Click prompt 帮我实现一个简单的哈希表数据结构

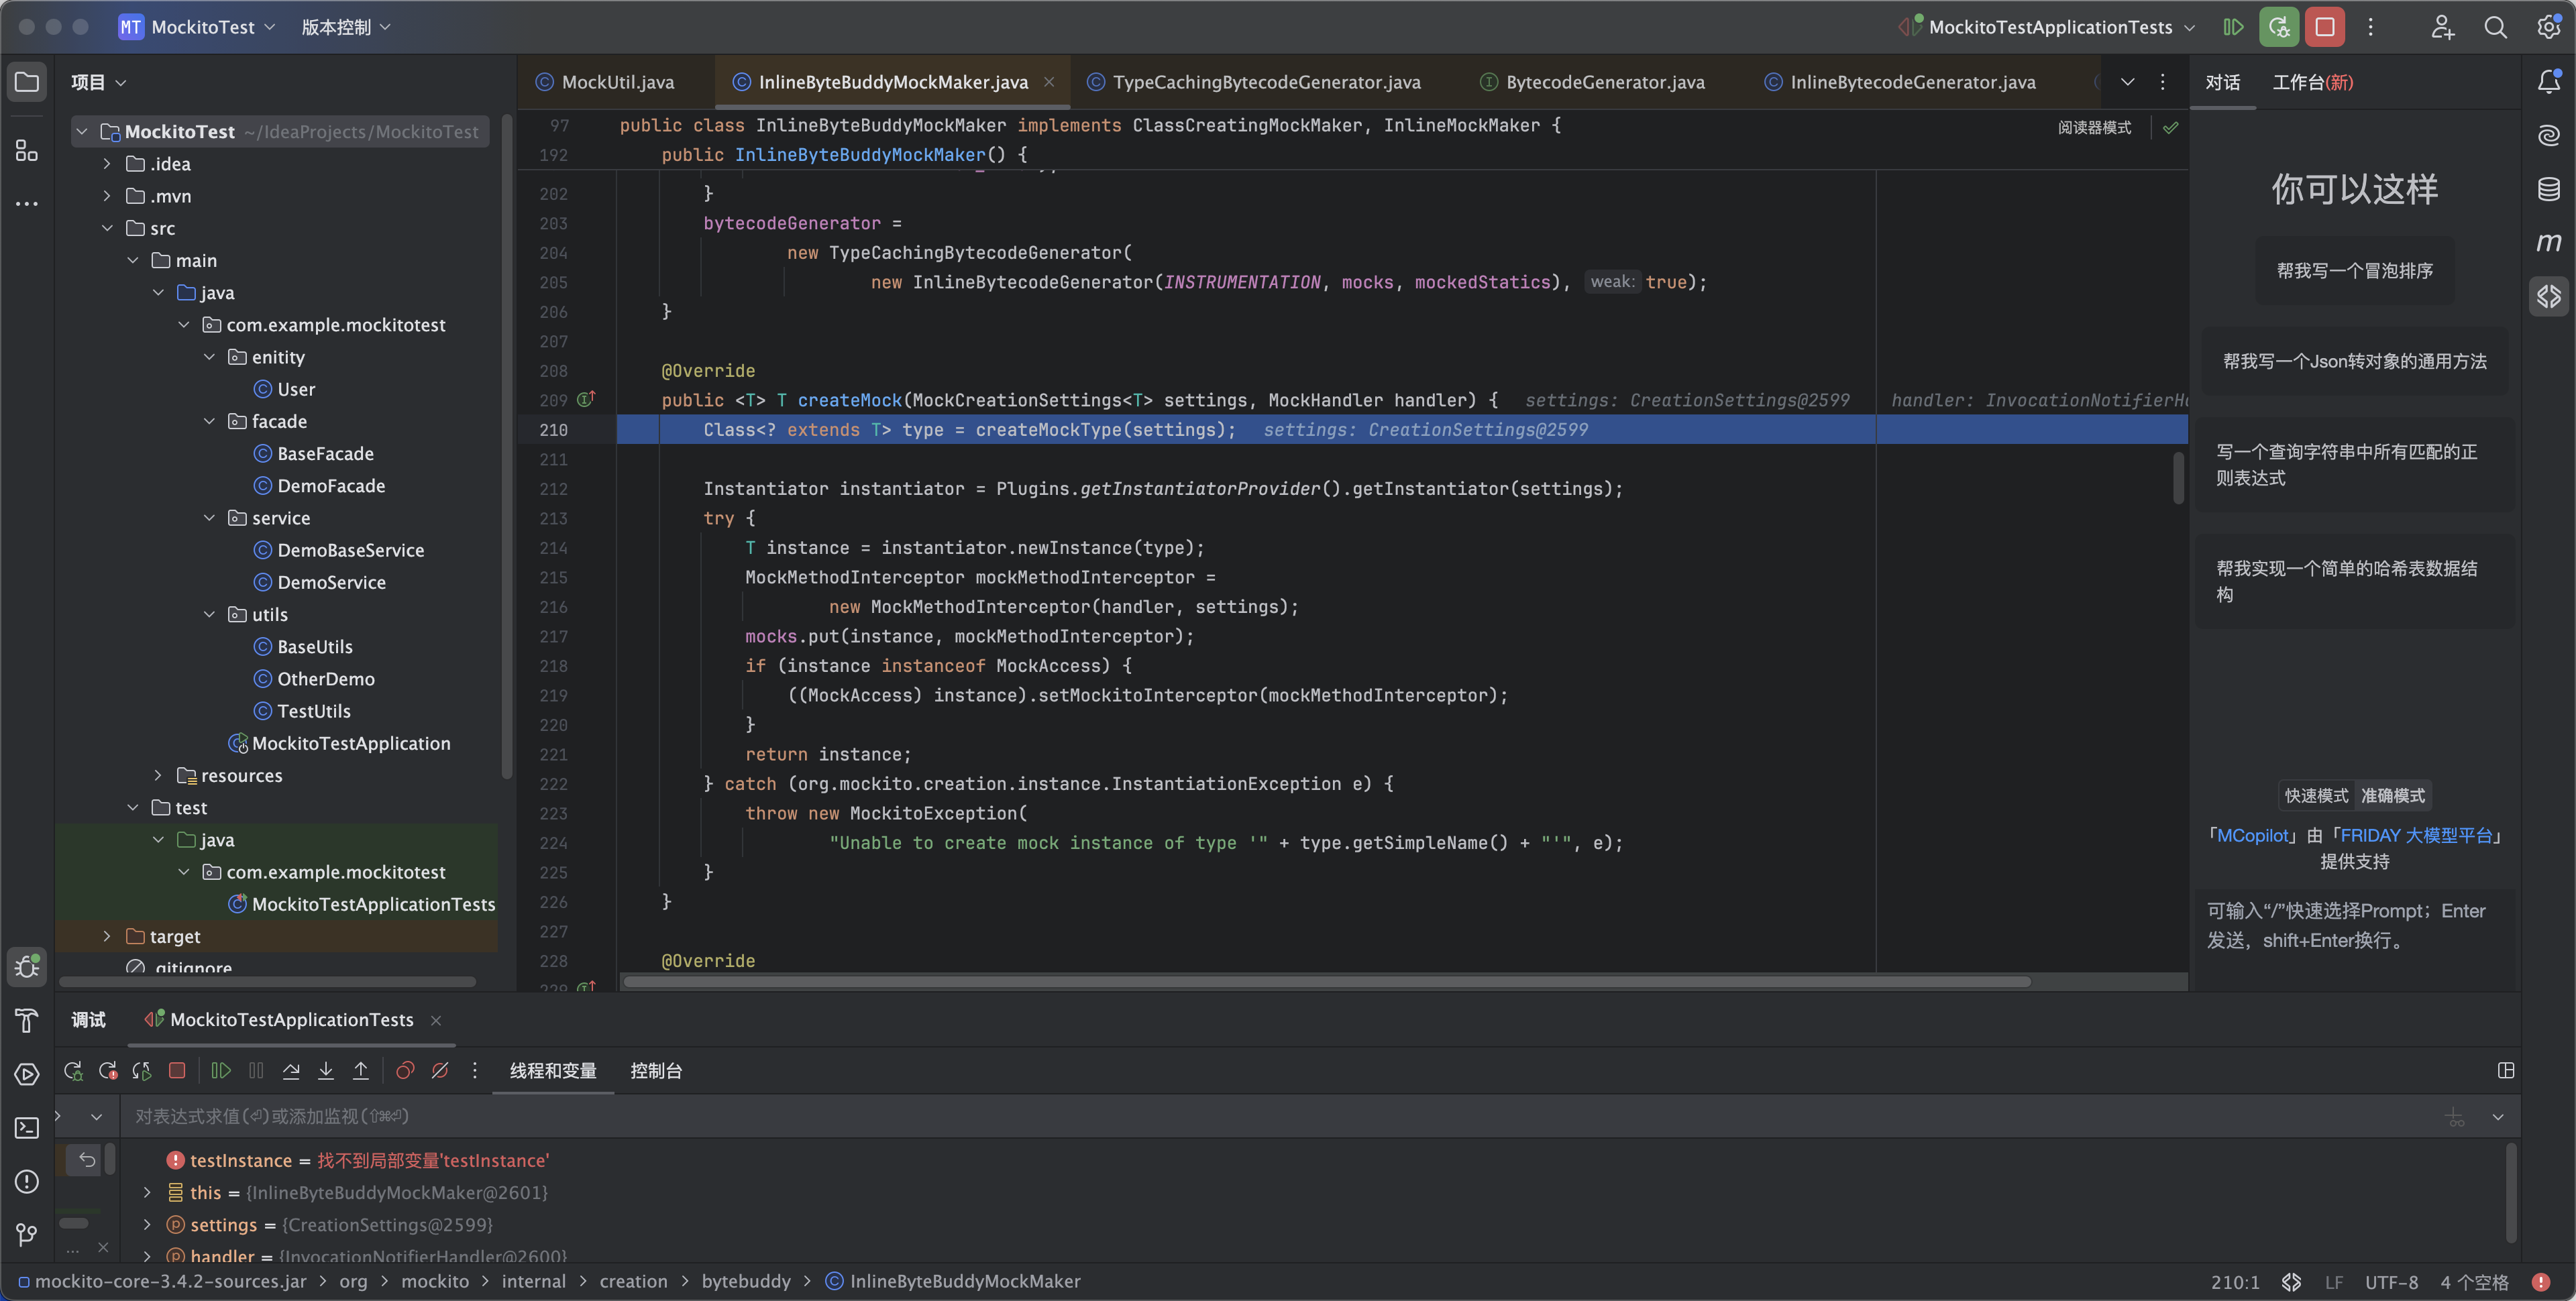(2354, 581)
